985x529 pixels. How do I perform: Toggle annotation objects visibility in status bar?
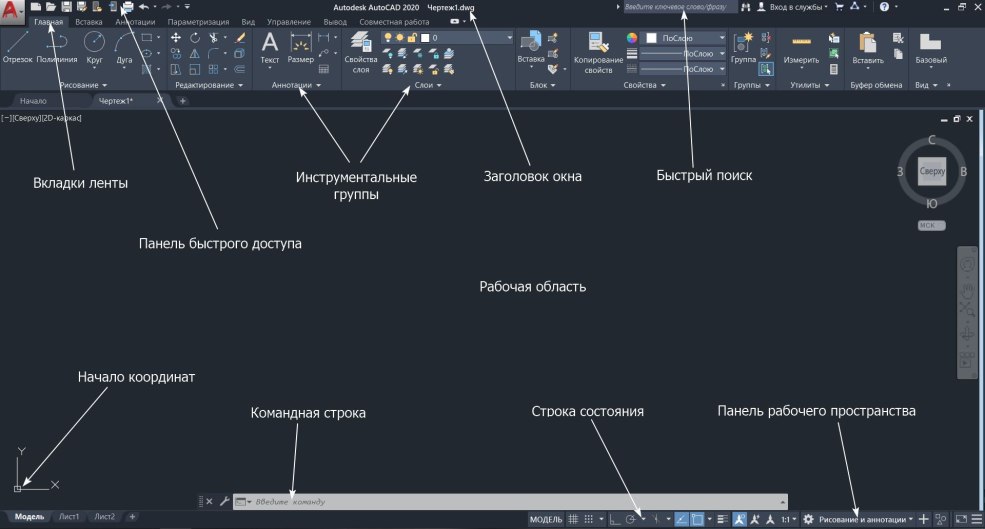click(x=739, y=519)
